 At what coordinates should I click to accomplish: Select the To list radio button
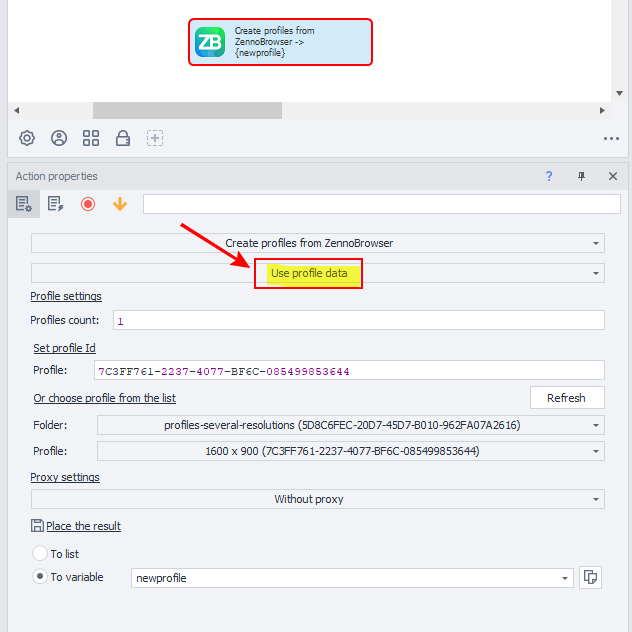pyautogui.click(x=40, y=553)
